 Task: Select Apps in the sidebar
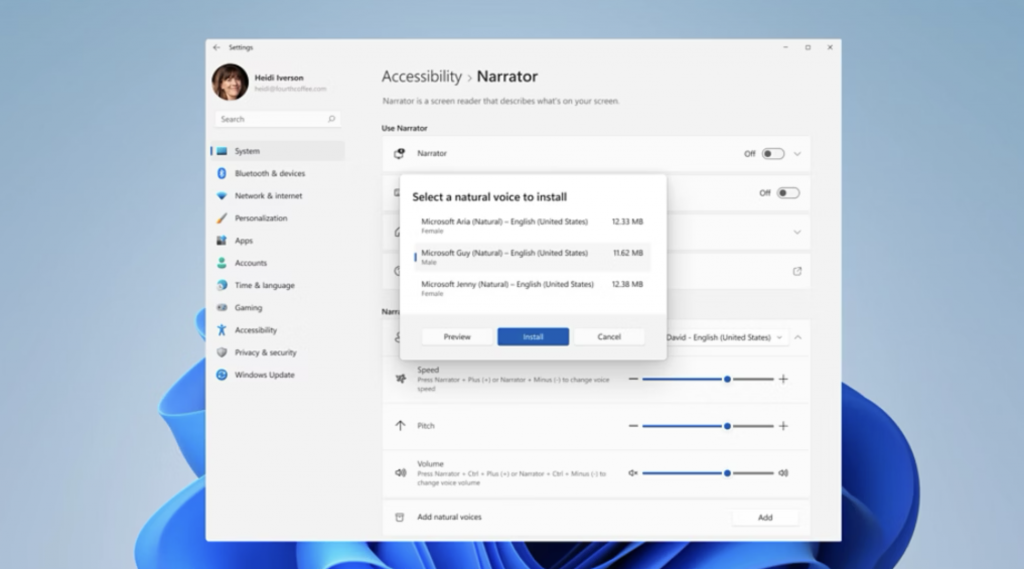(x=278, y=240)
